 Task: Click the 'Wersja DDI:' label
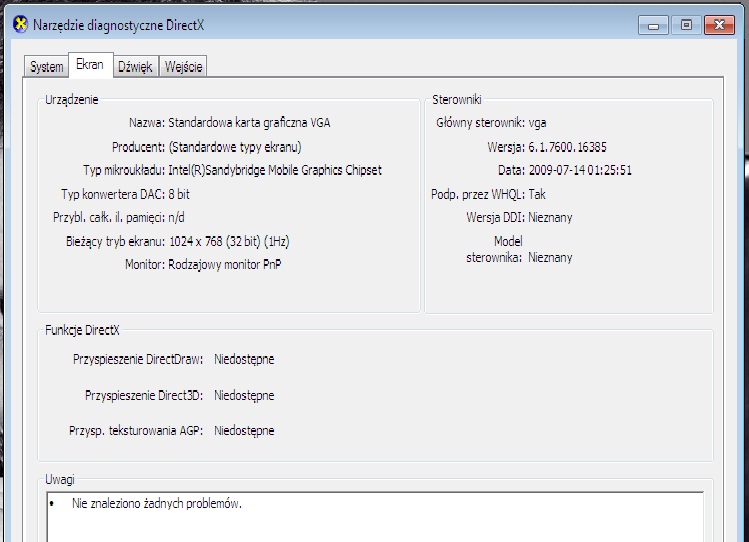(495, 218)
